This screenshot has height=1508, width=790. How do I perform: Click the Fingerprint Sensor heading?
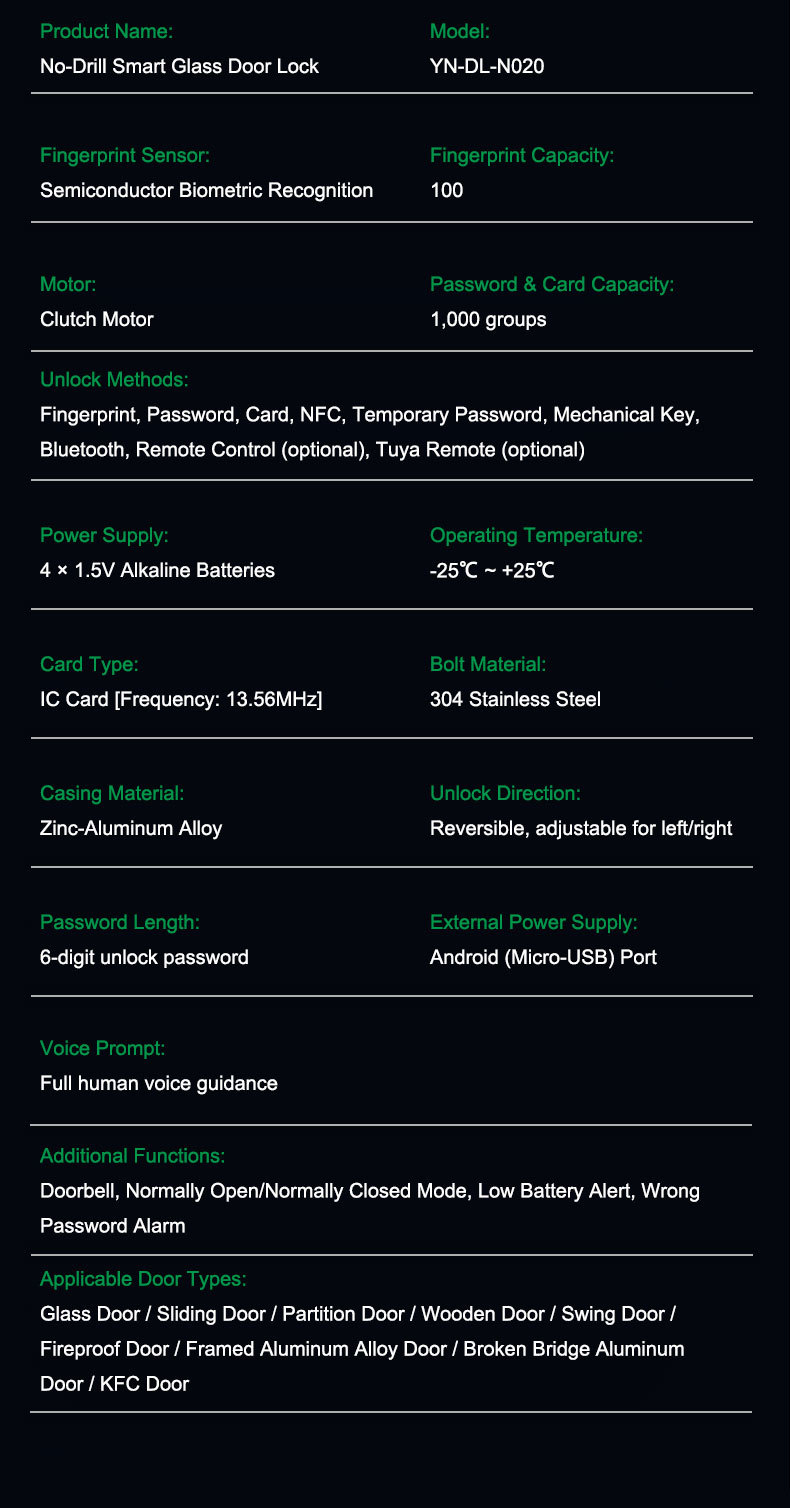pos(125,155)
